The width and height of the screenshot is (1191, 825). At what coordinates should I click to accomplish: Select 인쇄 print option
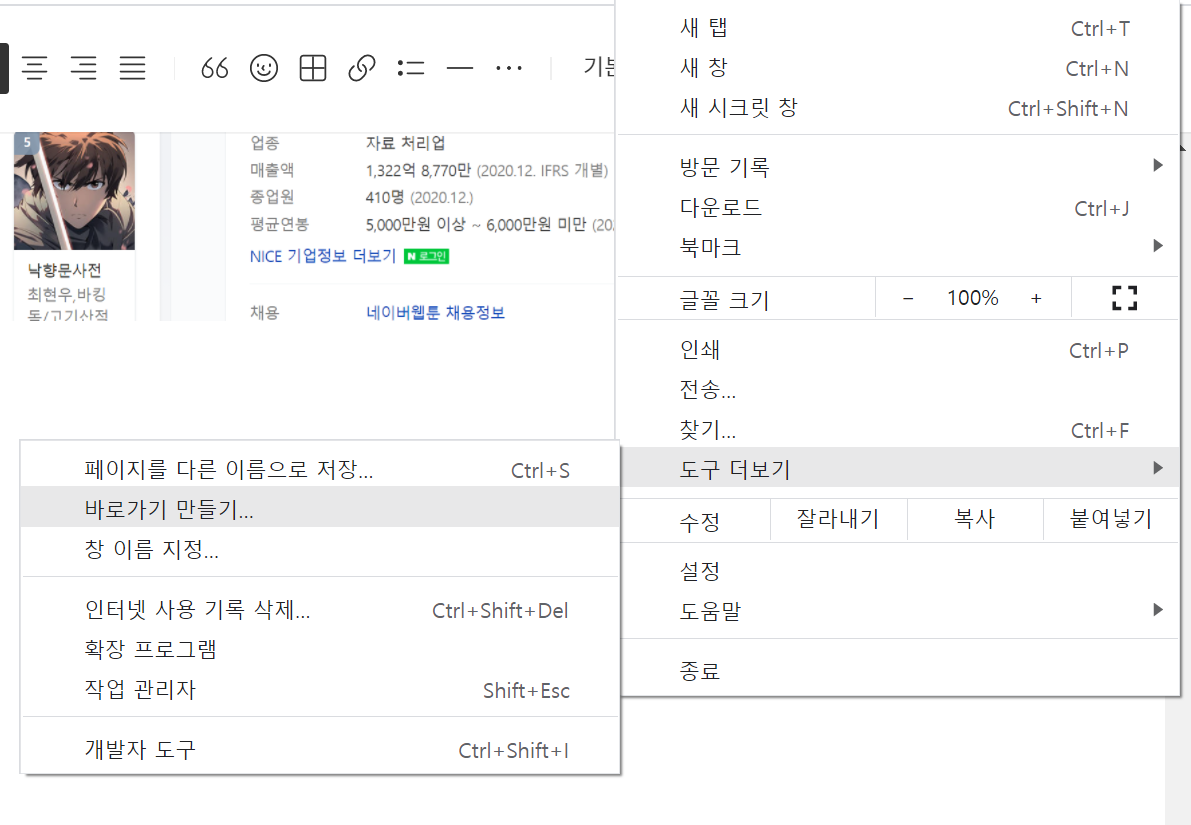point(899,350)
